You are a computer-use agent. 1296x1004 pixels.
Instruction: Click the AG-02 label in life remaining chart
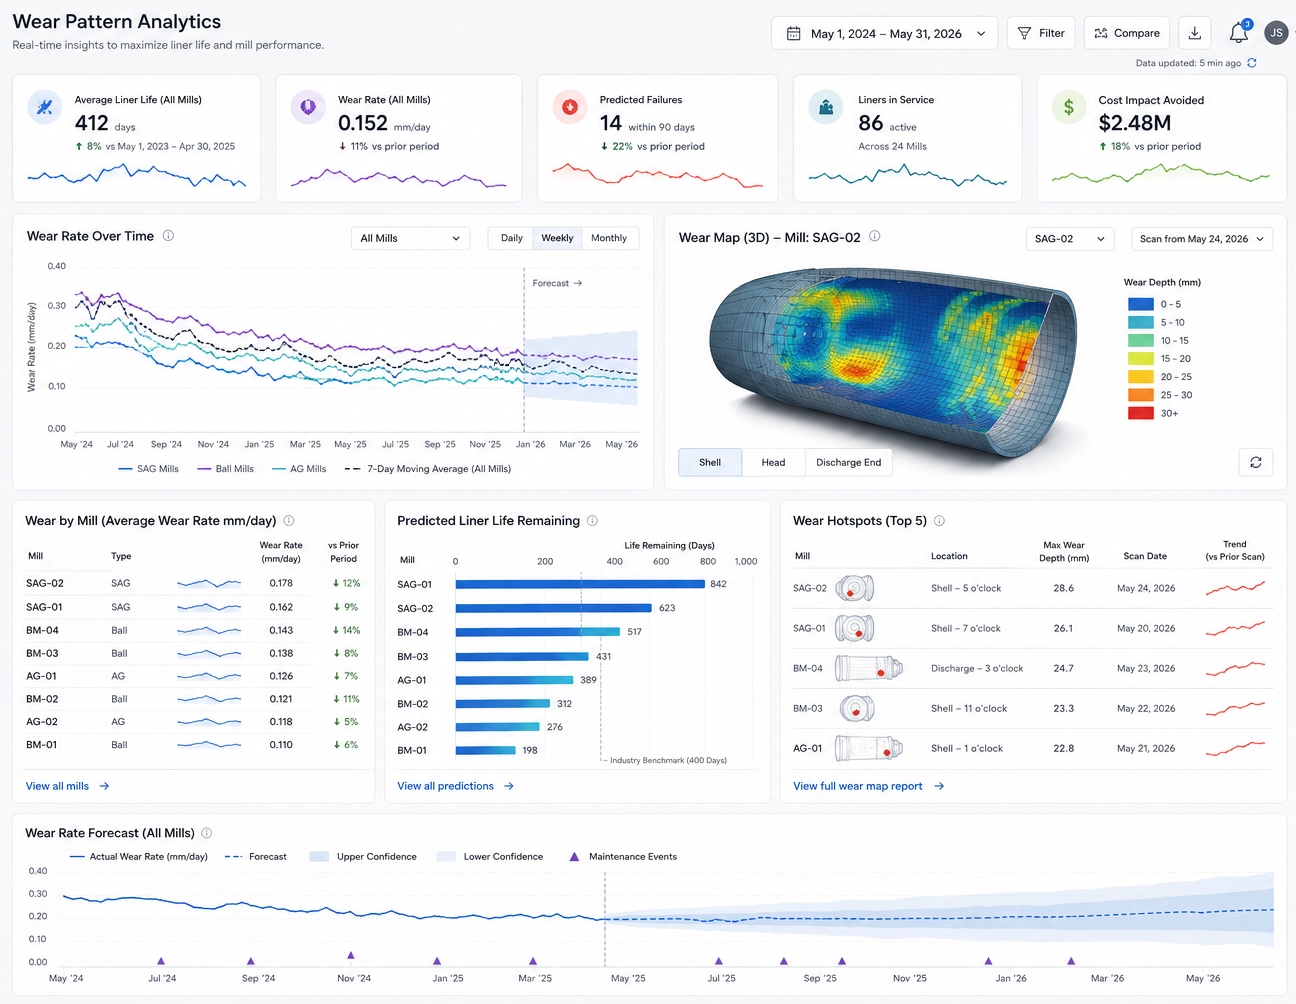(412, 727)
